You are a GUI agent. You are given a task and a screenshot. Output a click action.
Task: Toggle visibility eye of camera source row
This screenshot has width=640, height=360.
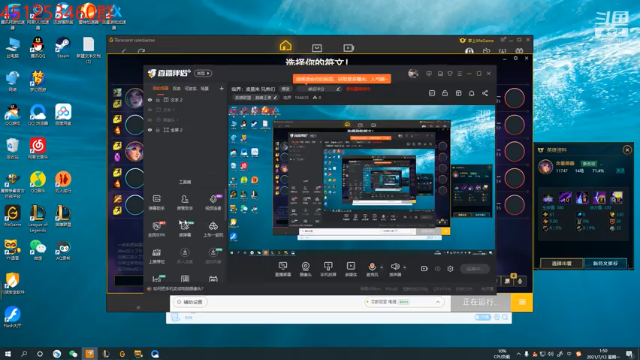coord(150,120)
